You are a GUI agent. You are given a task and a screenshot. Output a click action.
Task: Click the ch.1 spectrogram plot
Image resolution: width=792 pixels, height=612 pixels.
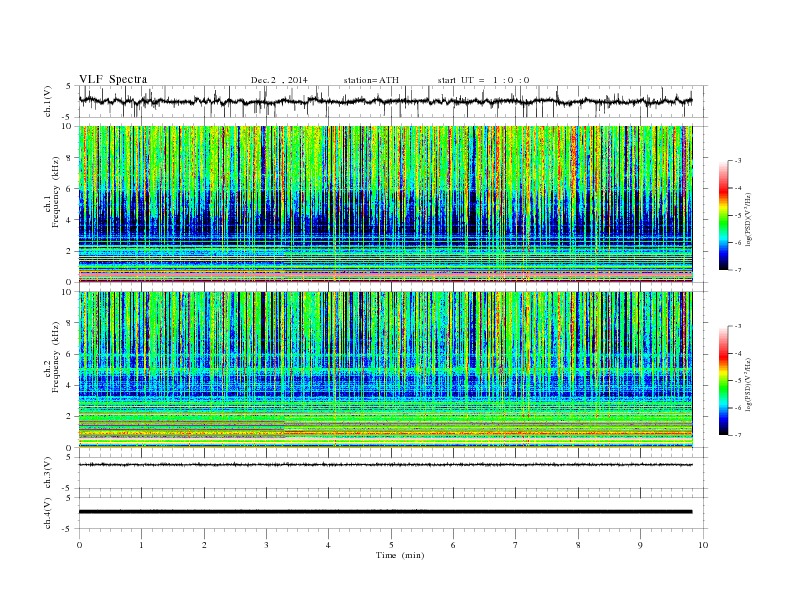point(385,204)
